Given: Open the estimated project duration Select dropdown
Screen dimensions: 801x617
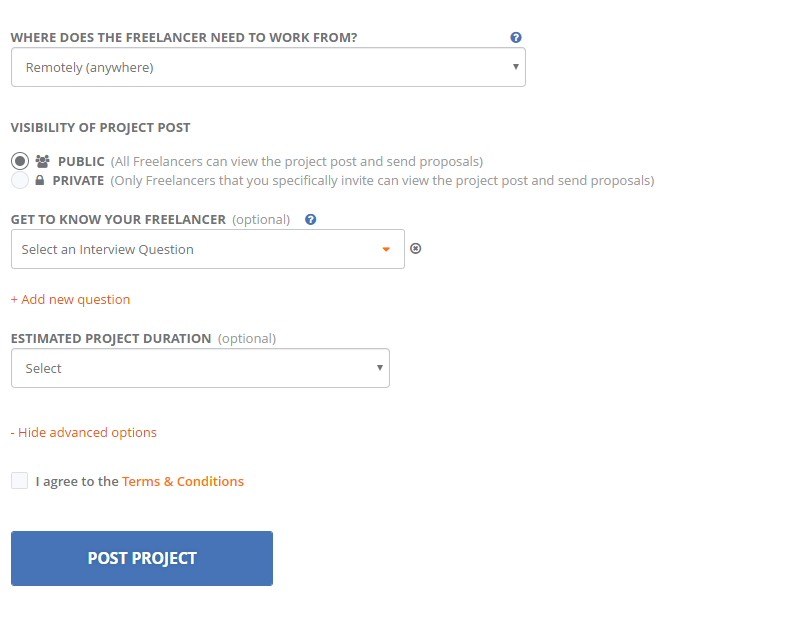Looking at the screenshot, I should tap(200, 368).
